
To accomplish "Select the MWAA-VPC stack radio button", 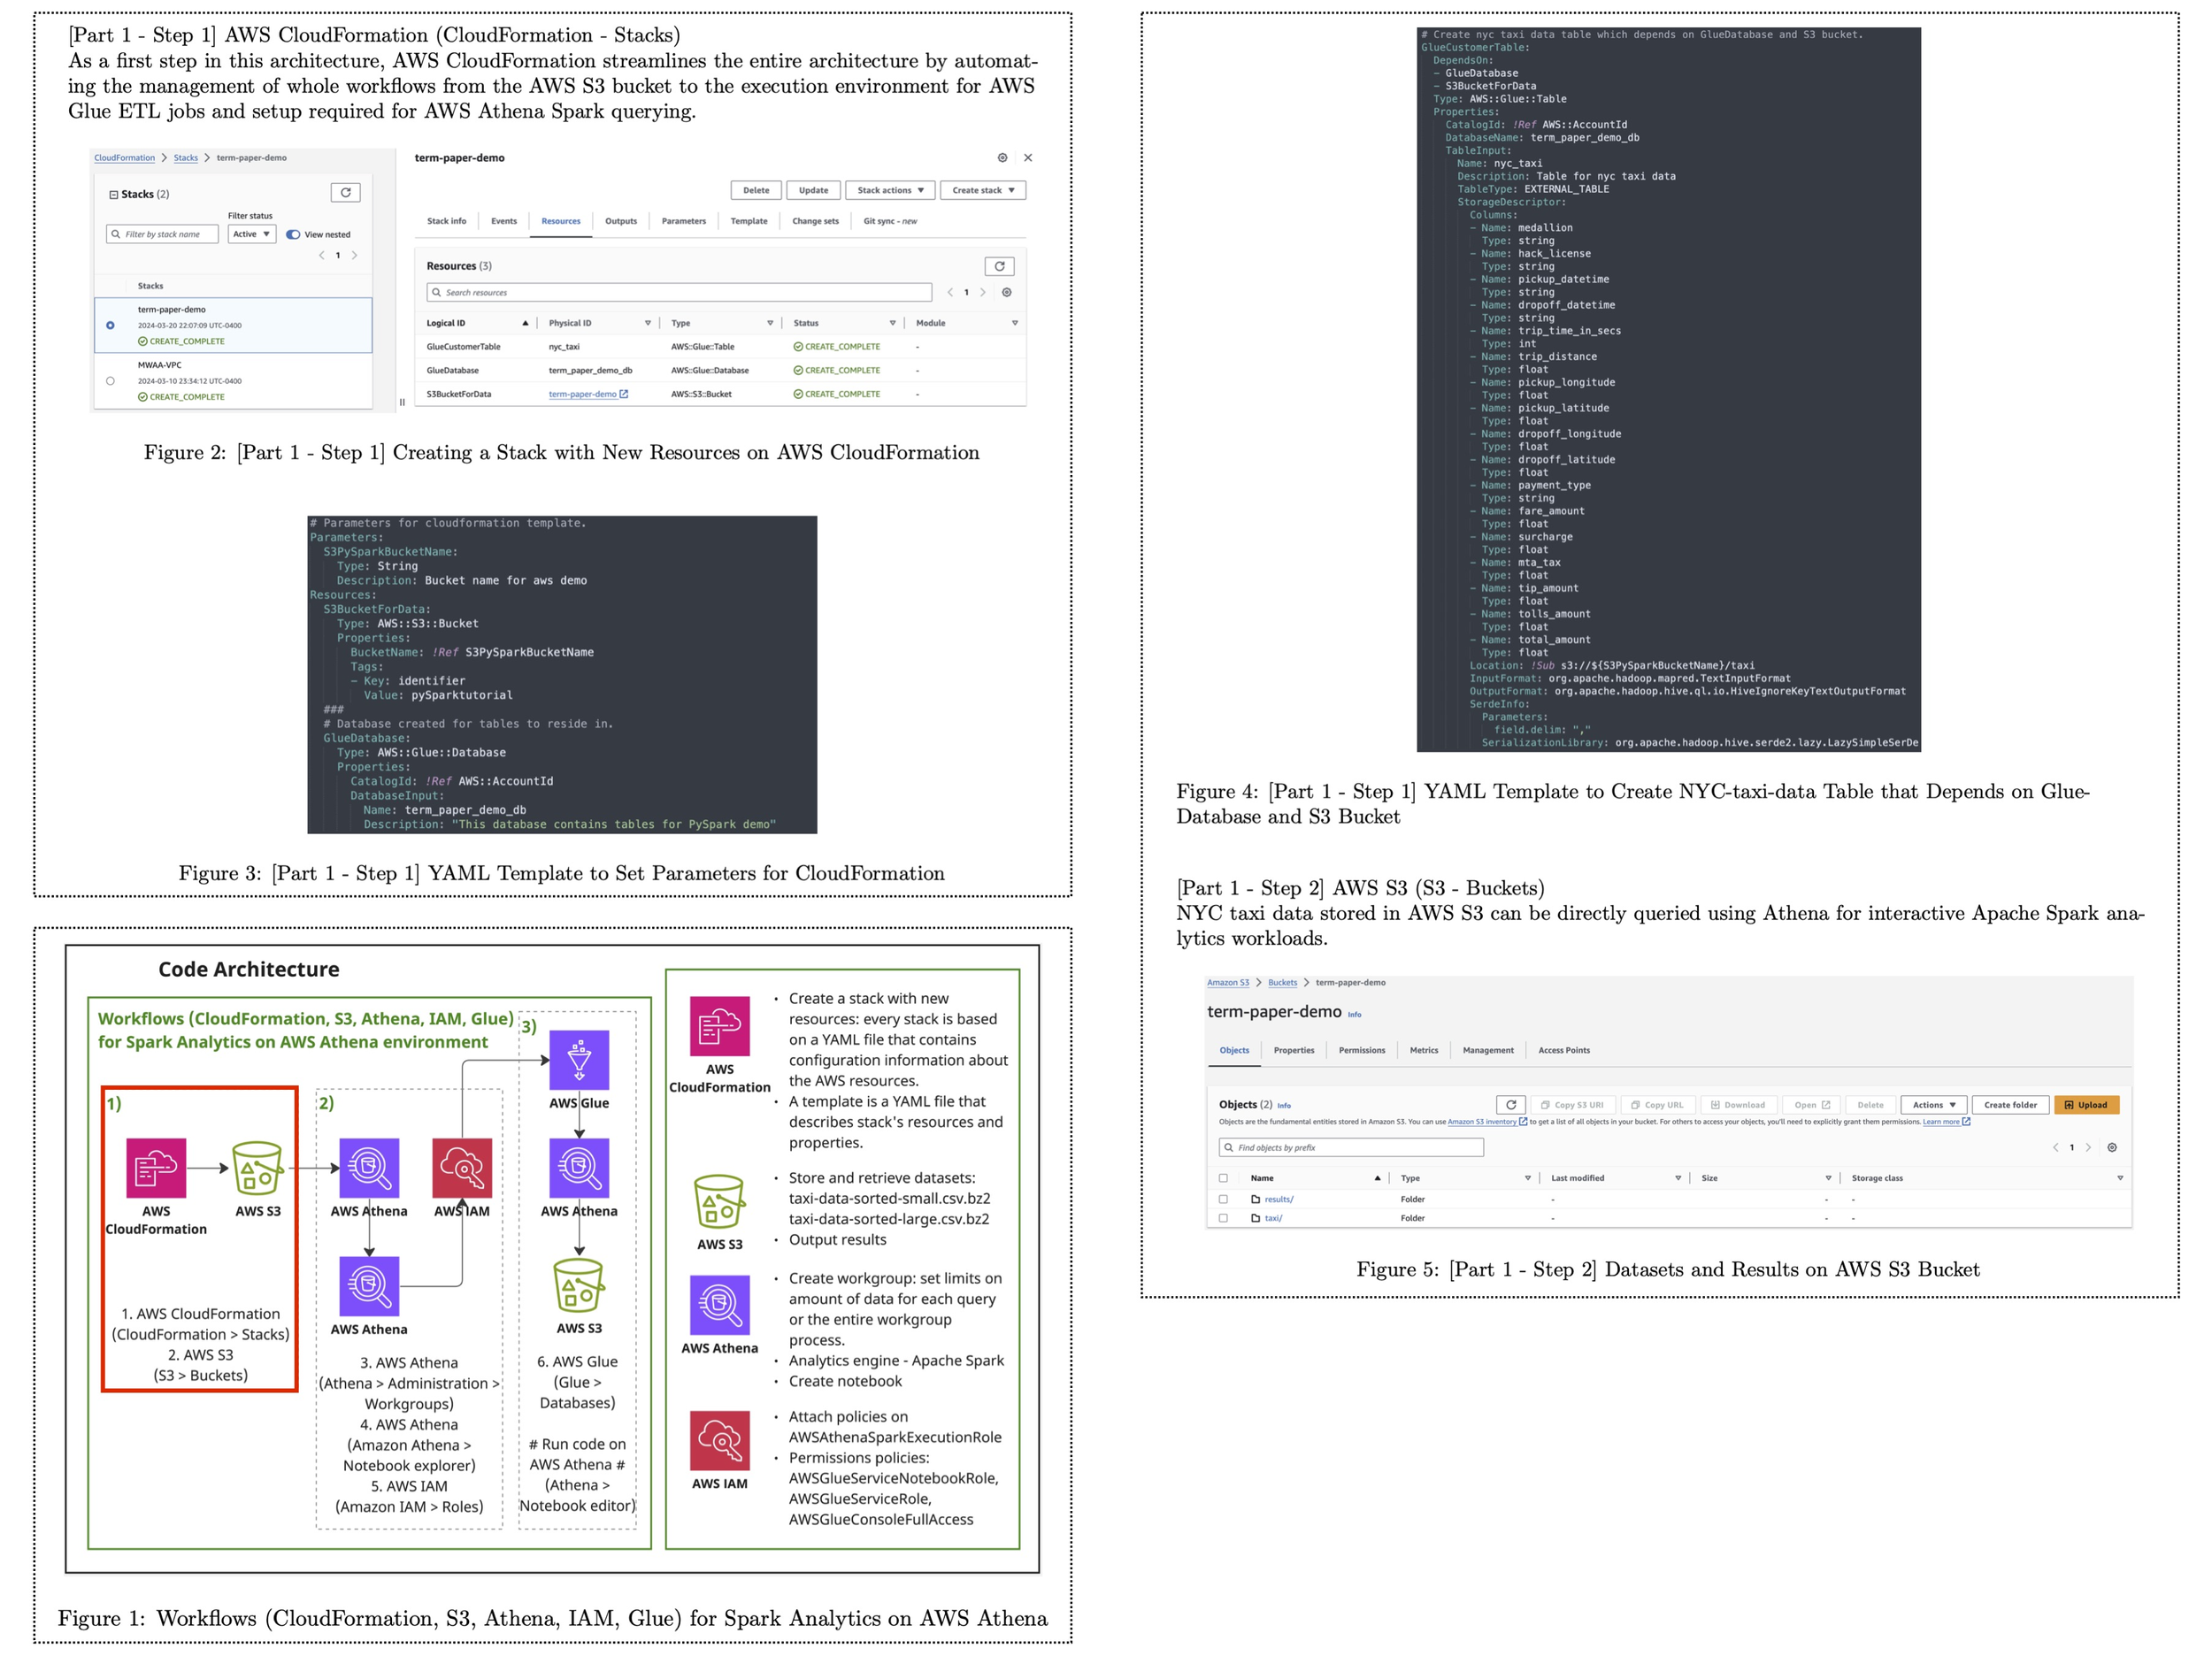I will point(110,381).
